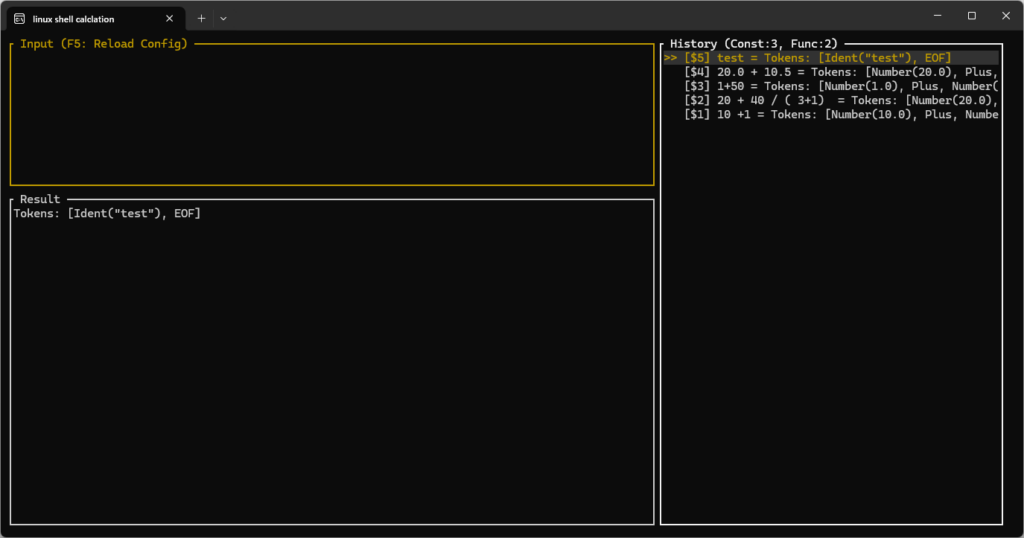Select history entry [$2] 20 + 40 / ( 3+1)
1024x538 pixels.
[840, 100]
